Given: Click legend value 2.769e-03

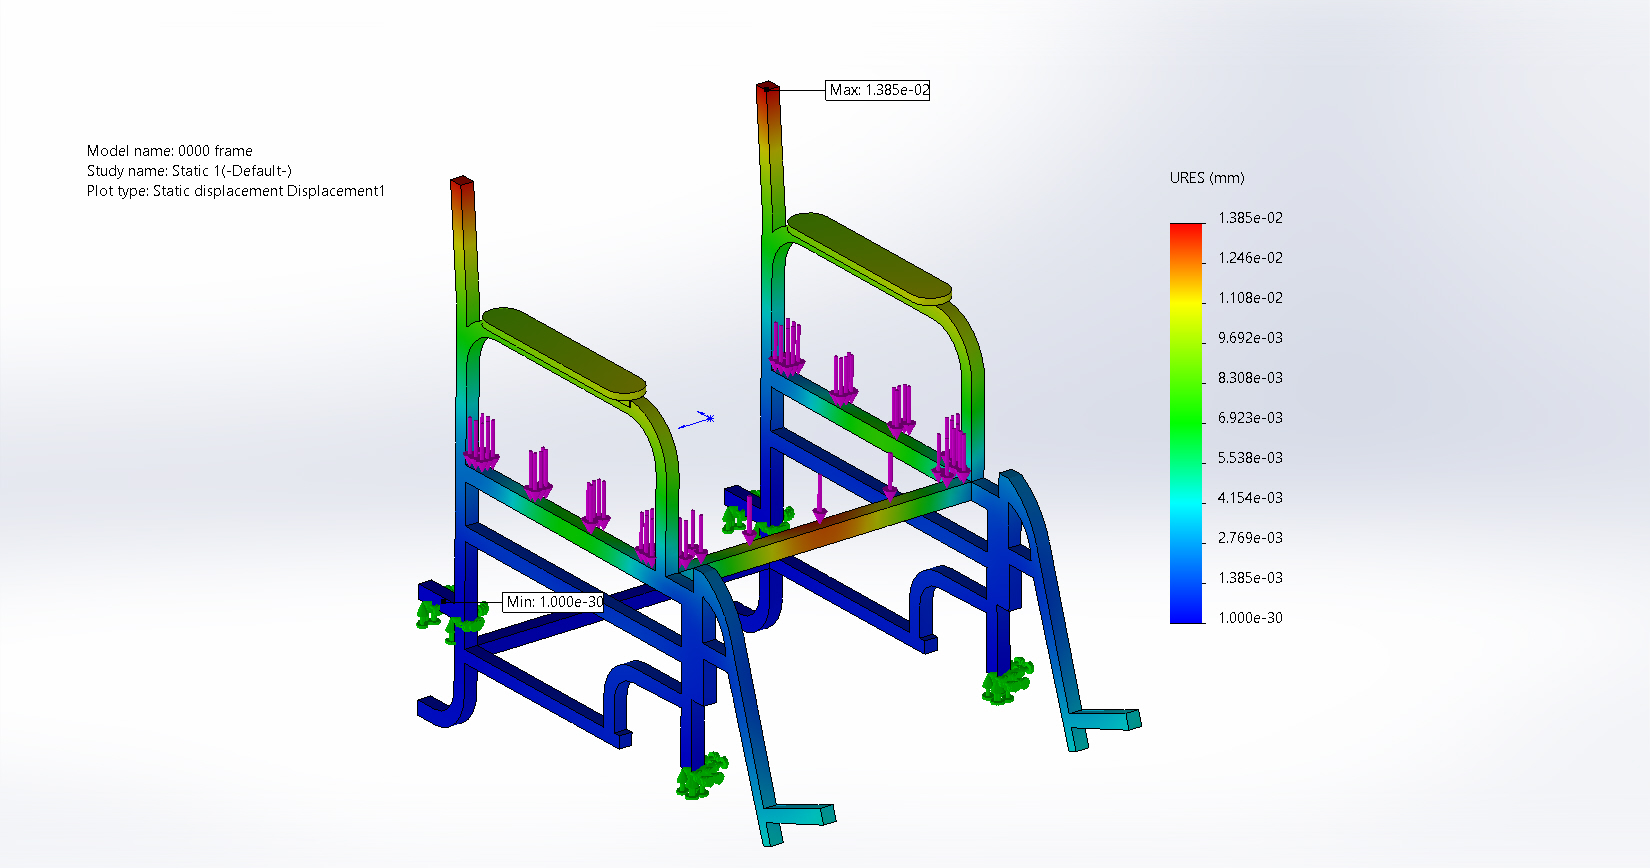Looking at the screenshot, I should pyautogui.click(x=1250, y=538).
